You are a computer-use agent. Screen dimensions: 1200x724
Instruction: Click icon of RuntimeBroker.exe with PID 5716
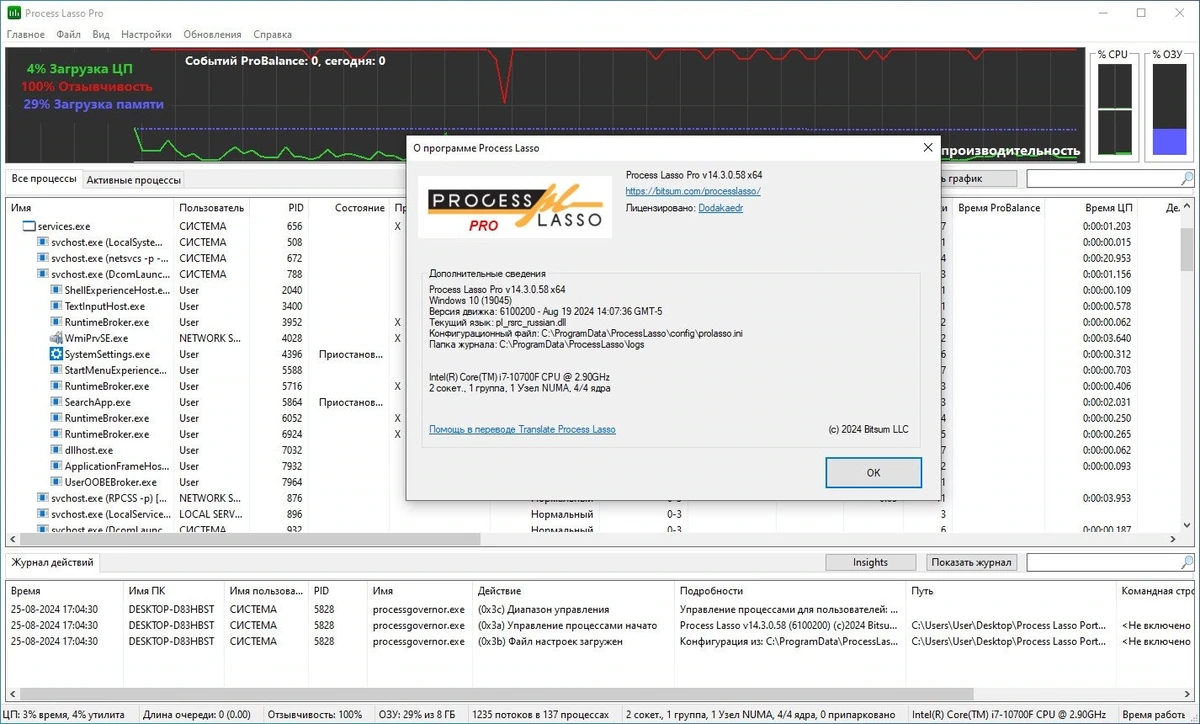coord(57,386)
